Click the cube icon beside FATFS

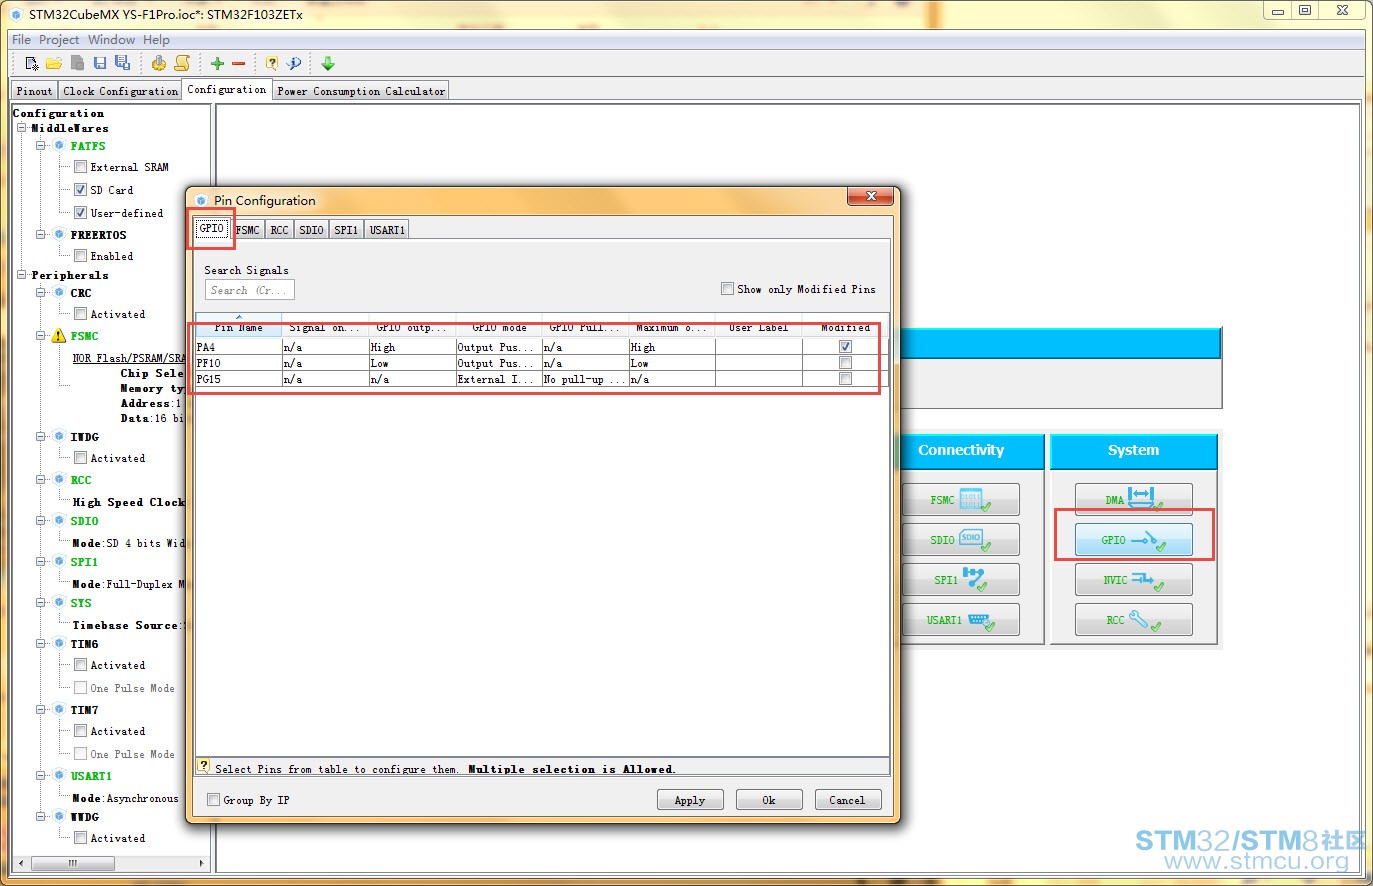click(59, 146)
